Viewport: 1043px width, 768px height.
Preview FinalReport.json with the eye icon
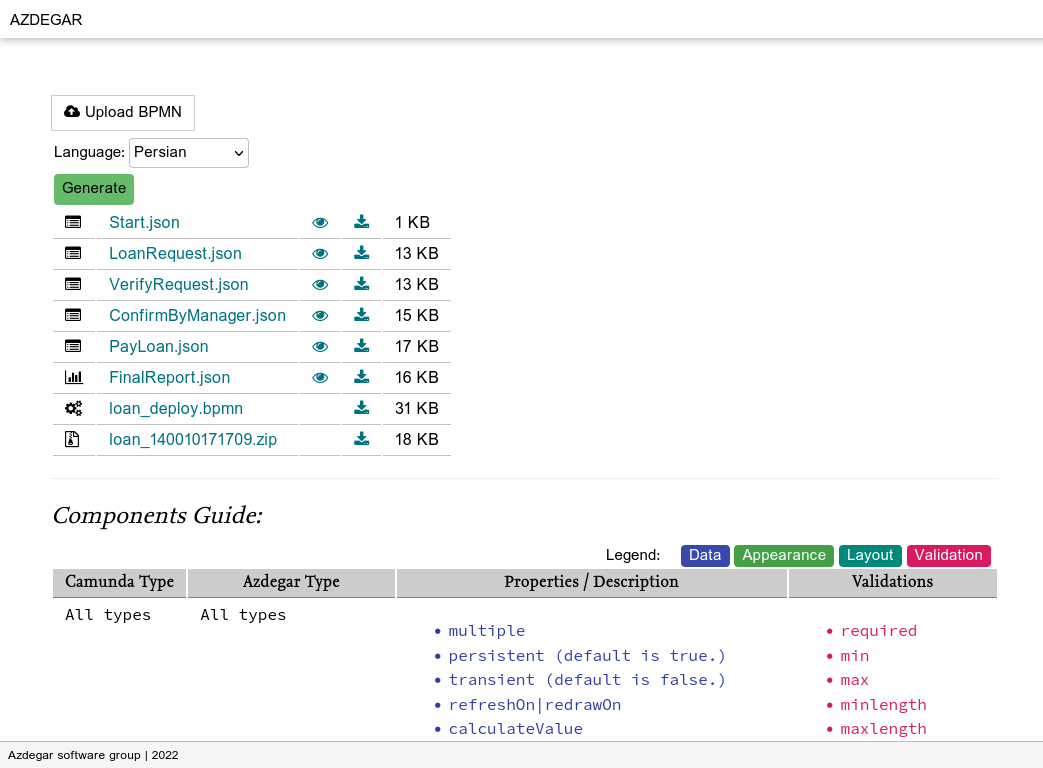coord(320,378)
